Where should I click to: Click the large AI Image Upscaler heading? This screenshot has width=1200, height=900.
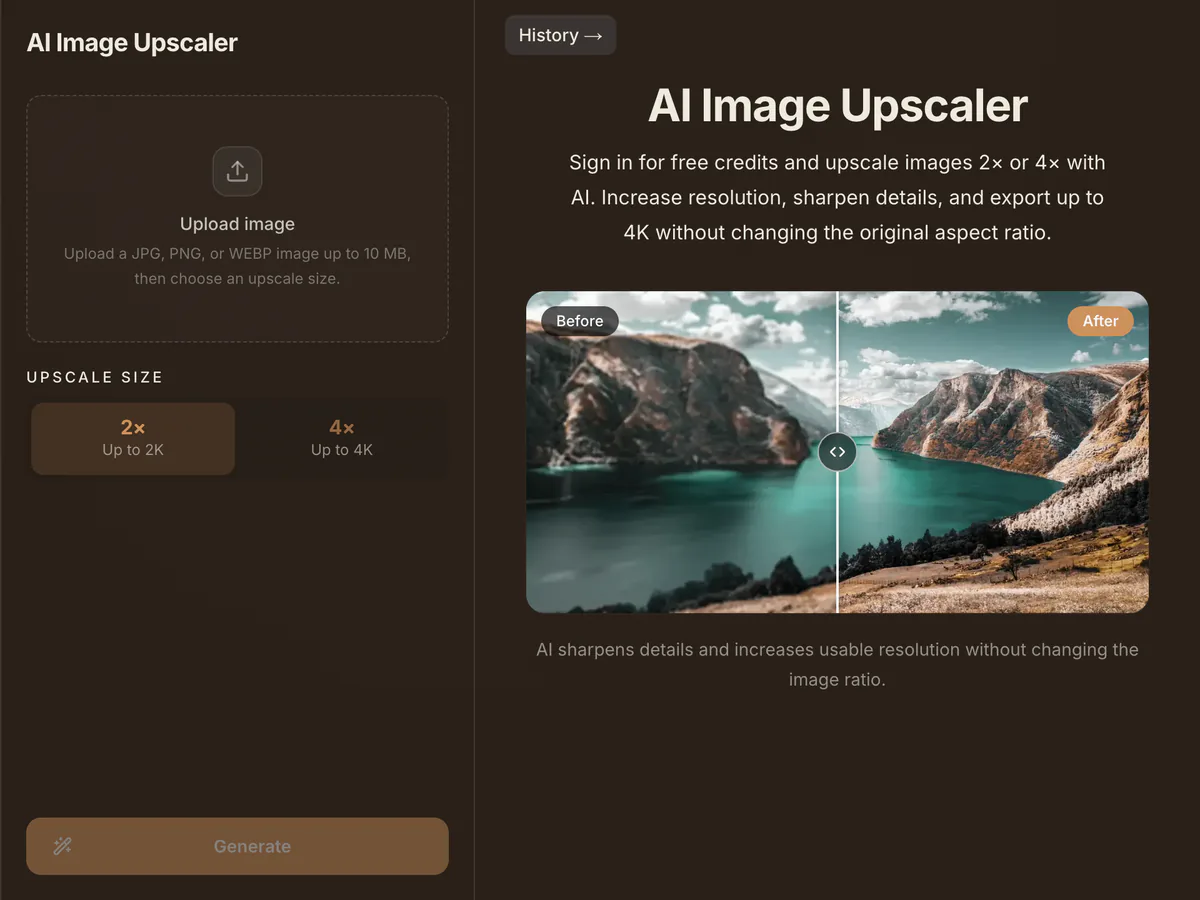pos(838,106)
